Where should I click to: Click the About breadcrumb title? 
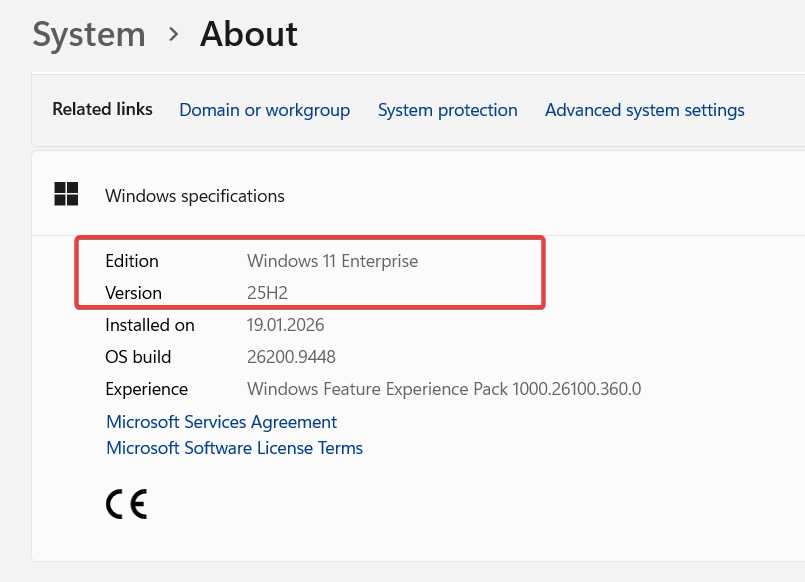(x=248, y=34)
